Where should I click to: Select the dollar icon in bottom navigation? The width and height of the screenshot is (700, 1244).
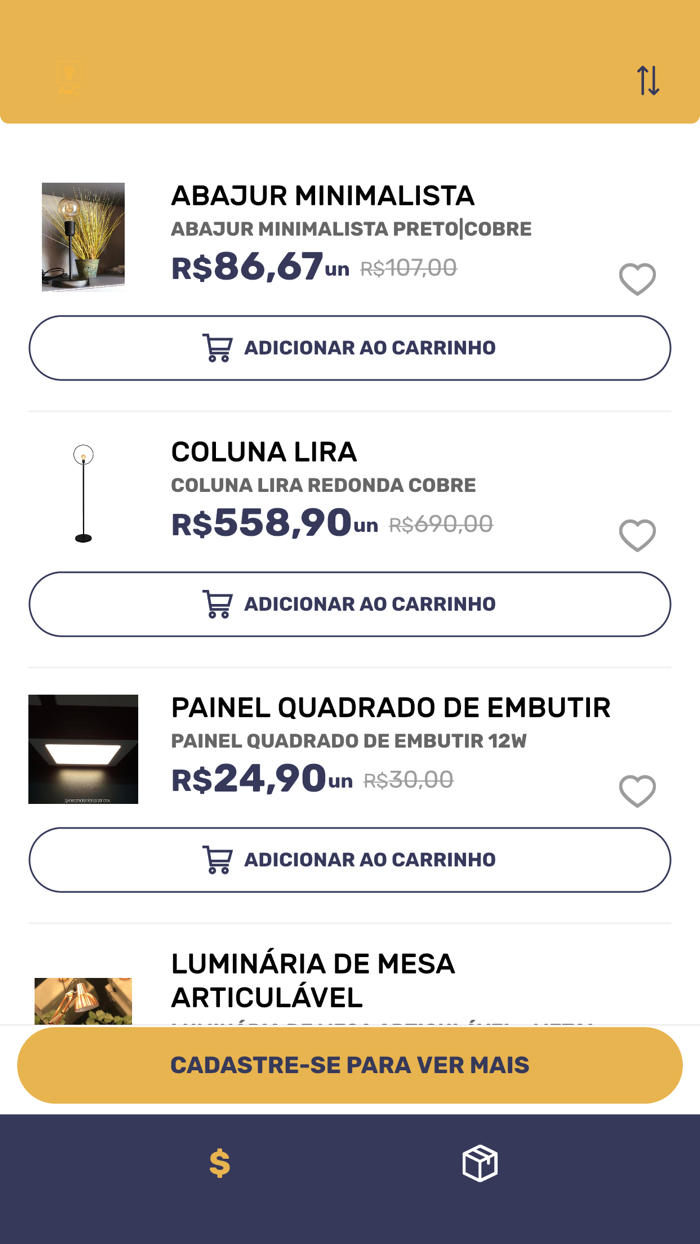coord(219,1163)
